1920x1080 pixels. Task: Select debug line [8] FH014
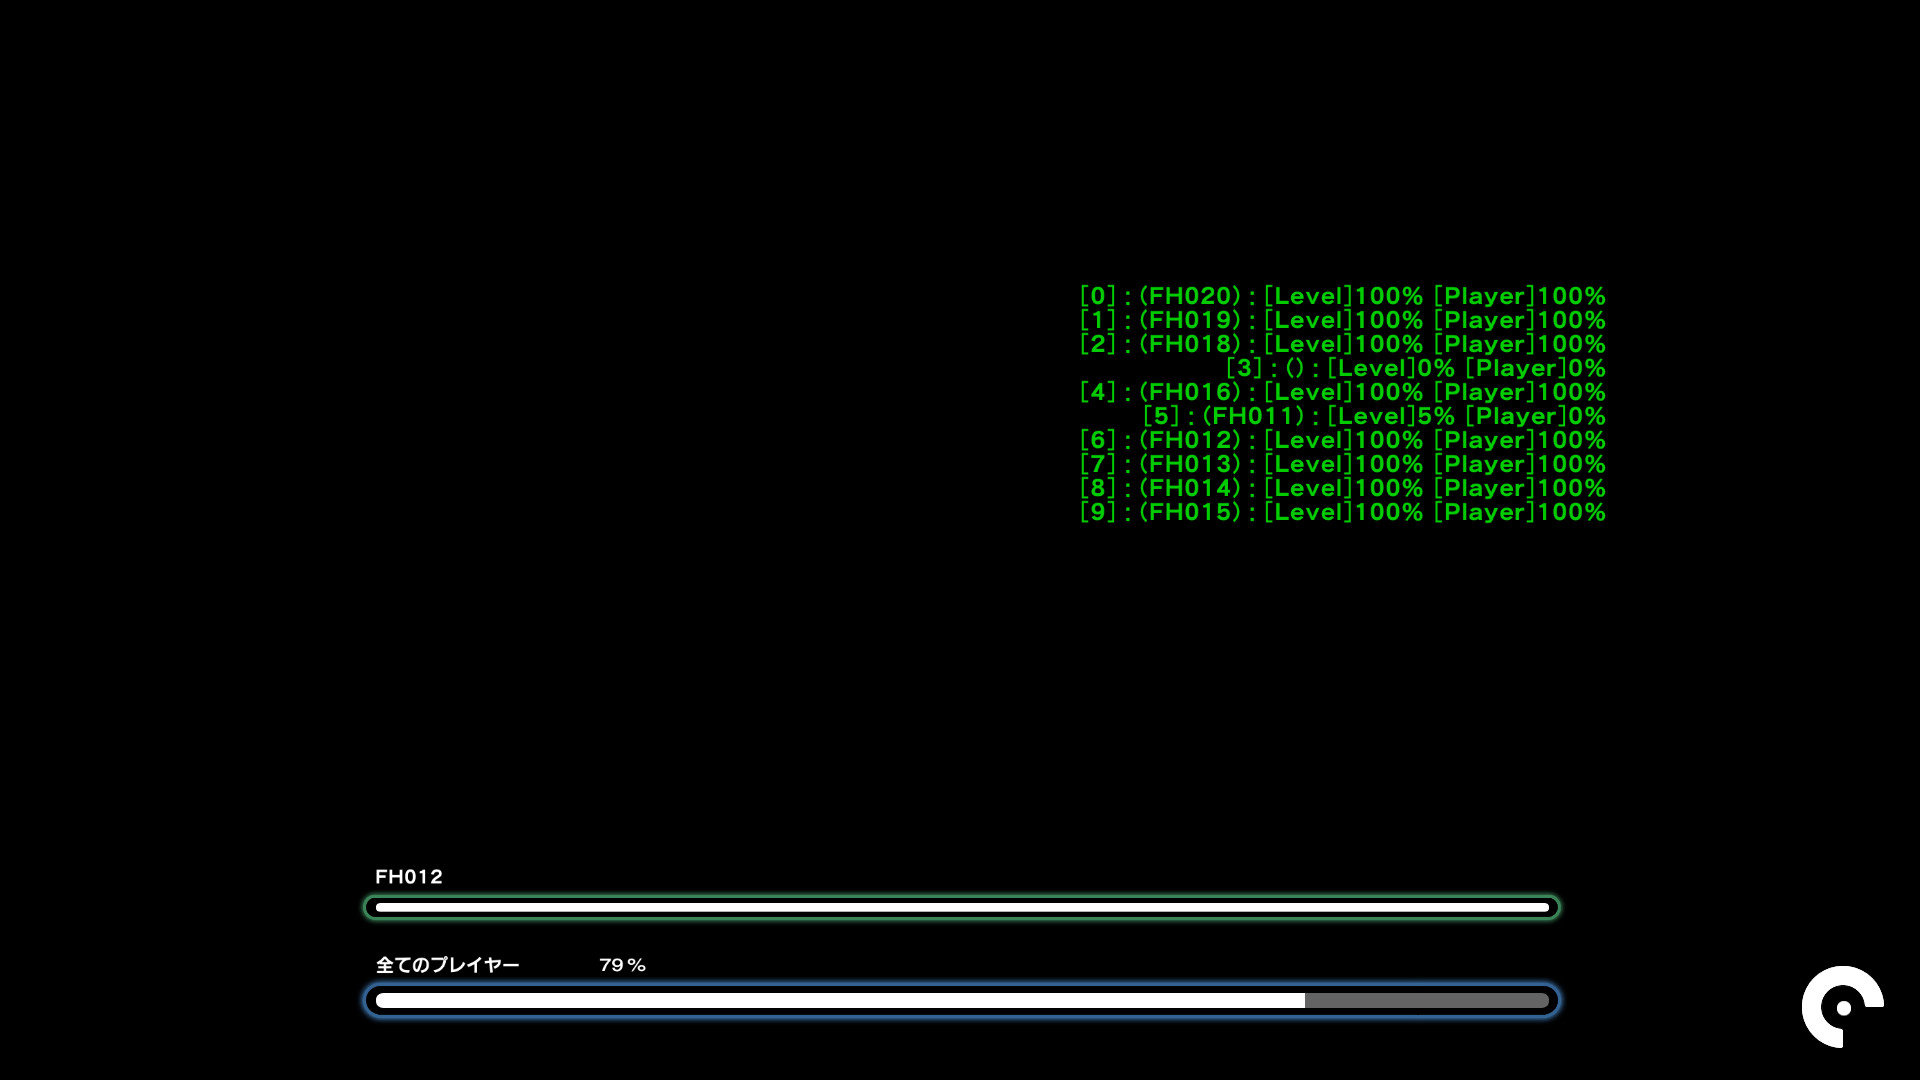[1342, 488]
